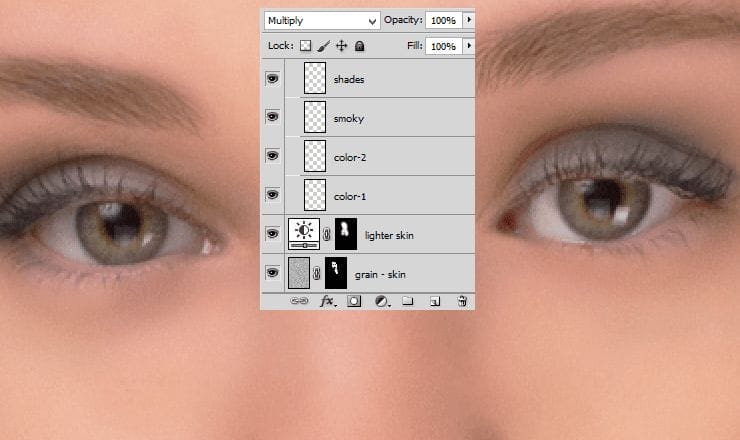Click the lighter skin layer mask thumbnail
Viewport: 740px width, 440px height.
tap(347, 233)
